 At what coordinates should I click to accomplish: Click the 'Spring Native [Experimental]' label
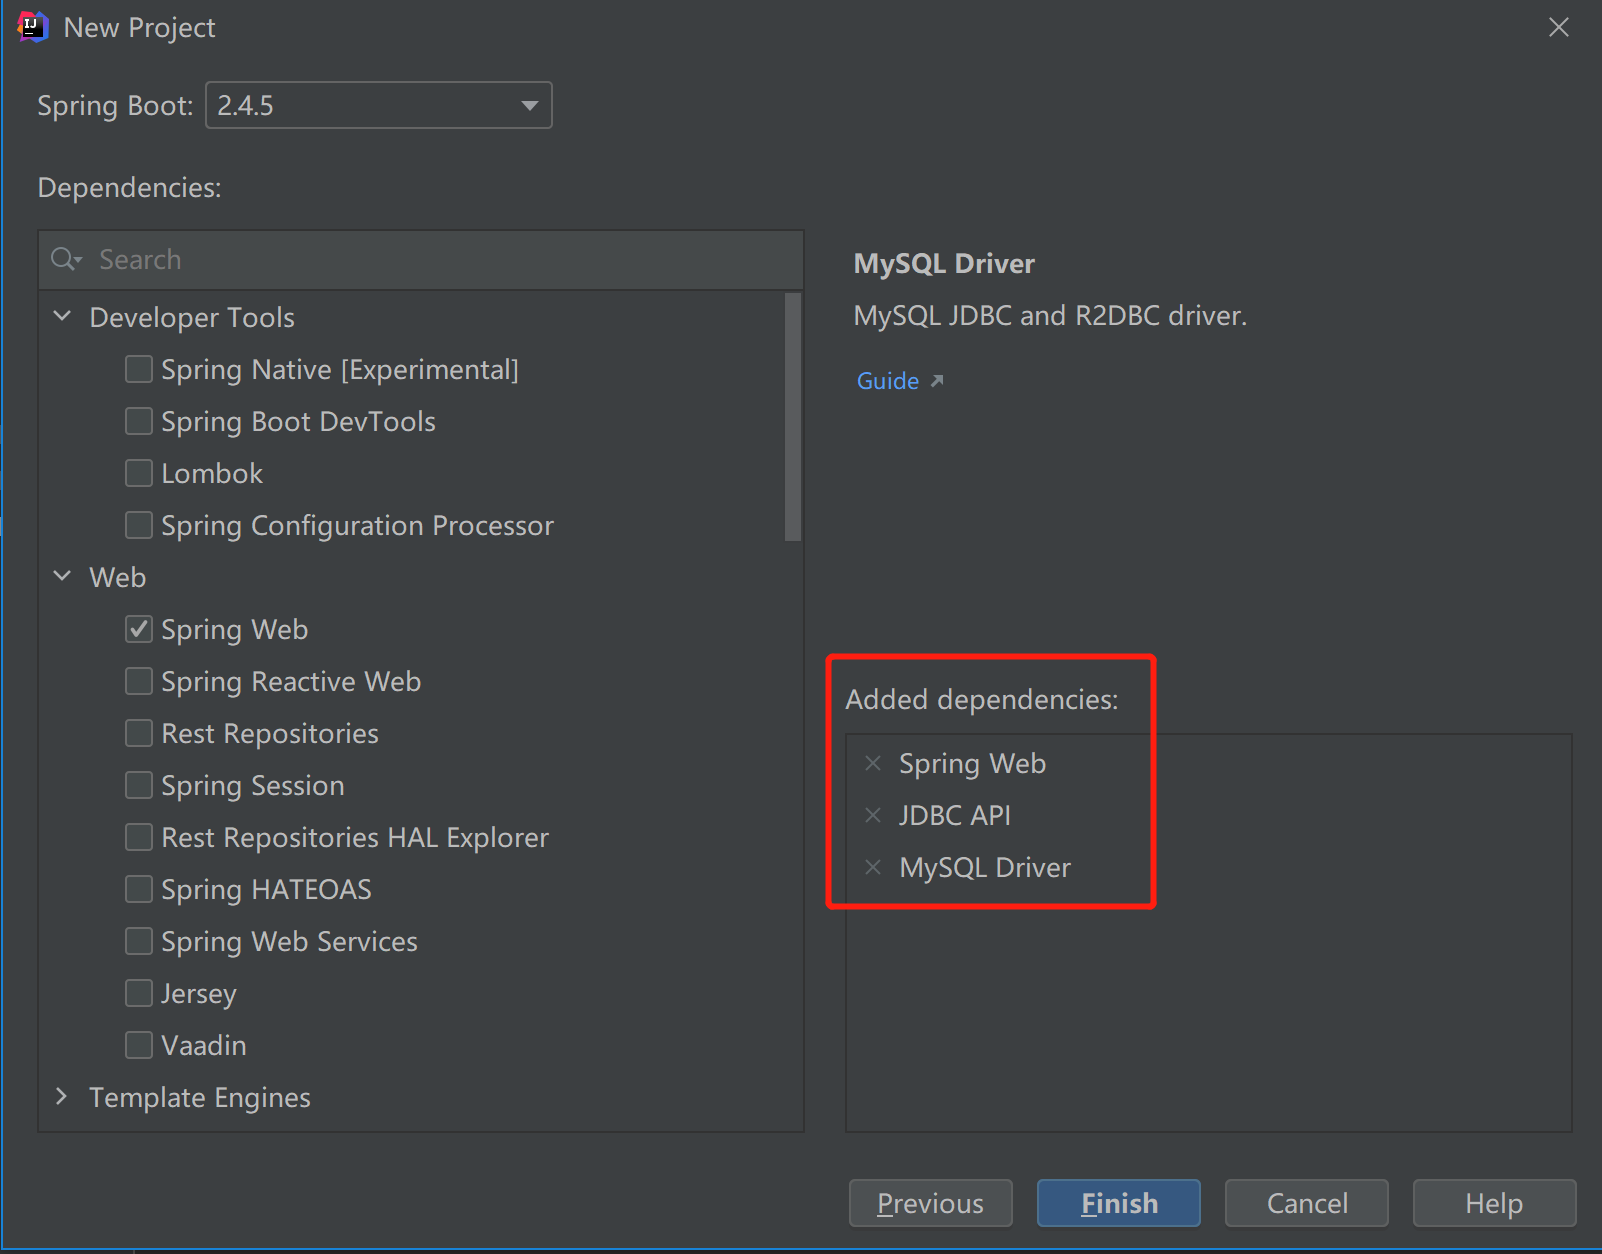click(340, 370)
